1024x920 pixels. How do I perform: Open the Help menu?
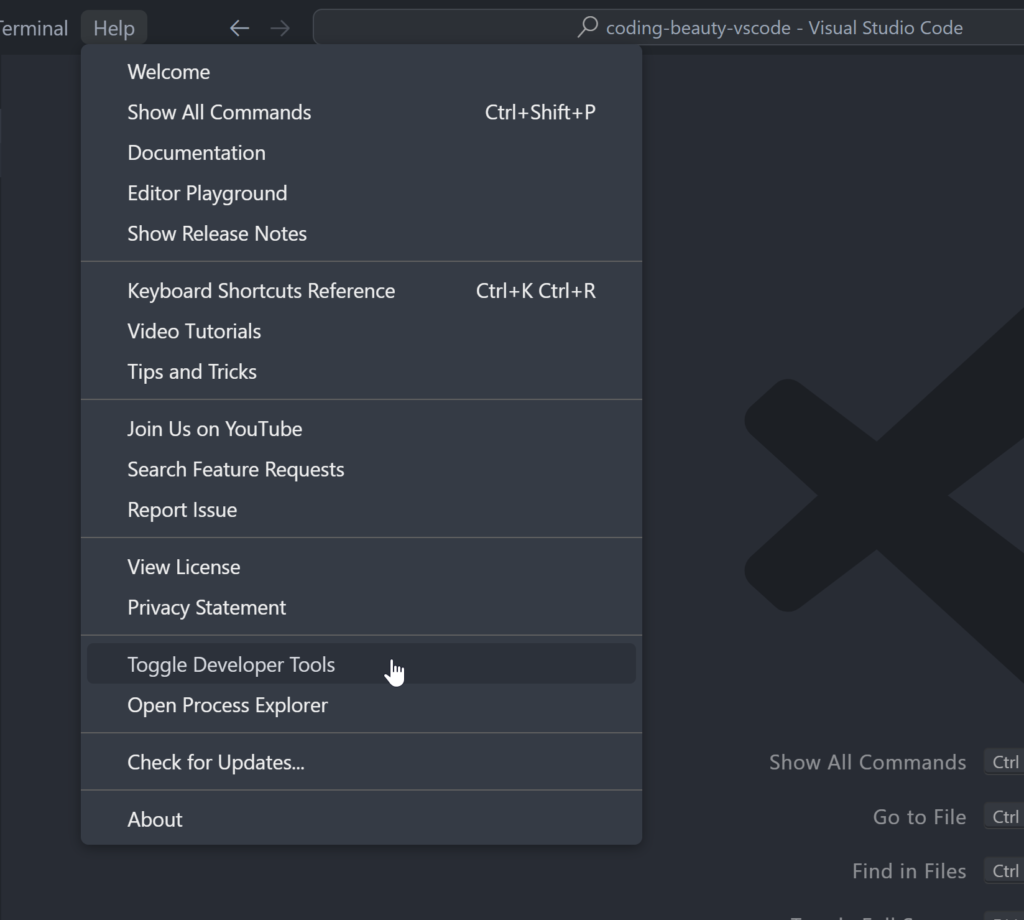point(114,28)
